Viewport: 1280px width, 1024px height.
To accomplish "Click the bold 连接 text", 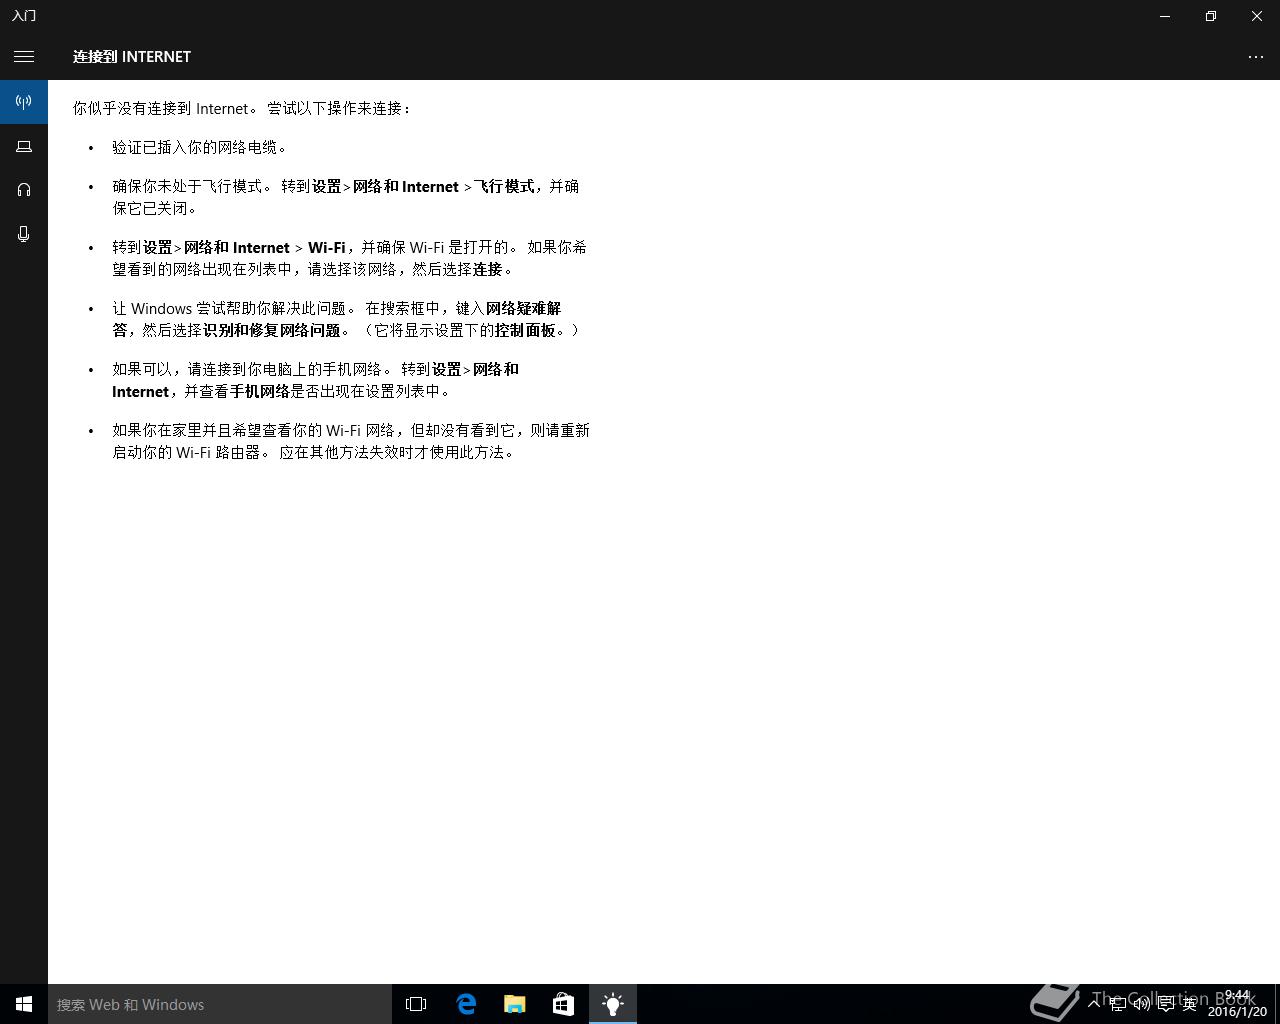I will [x=487, y=270].
